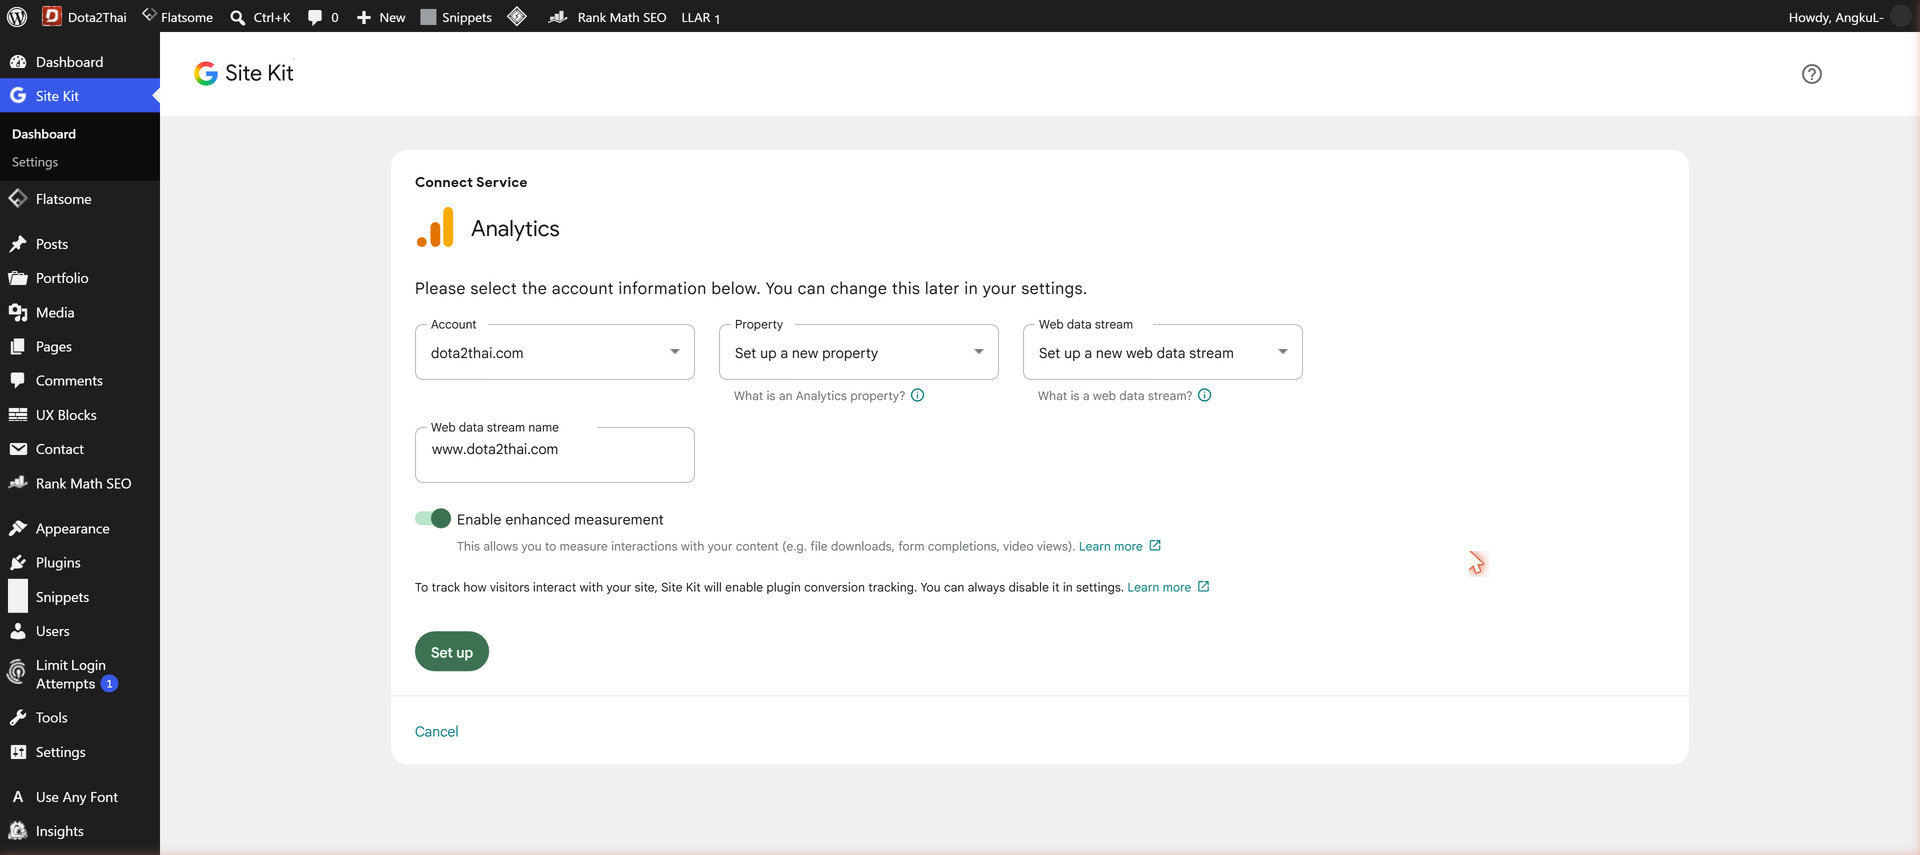Open Posts in the sidebar
The height and width of the screenshot is (855, 1920).
80,244
